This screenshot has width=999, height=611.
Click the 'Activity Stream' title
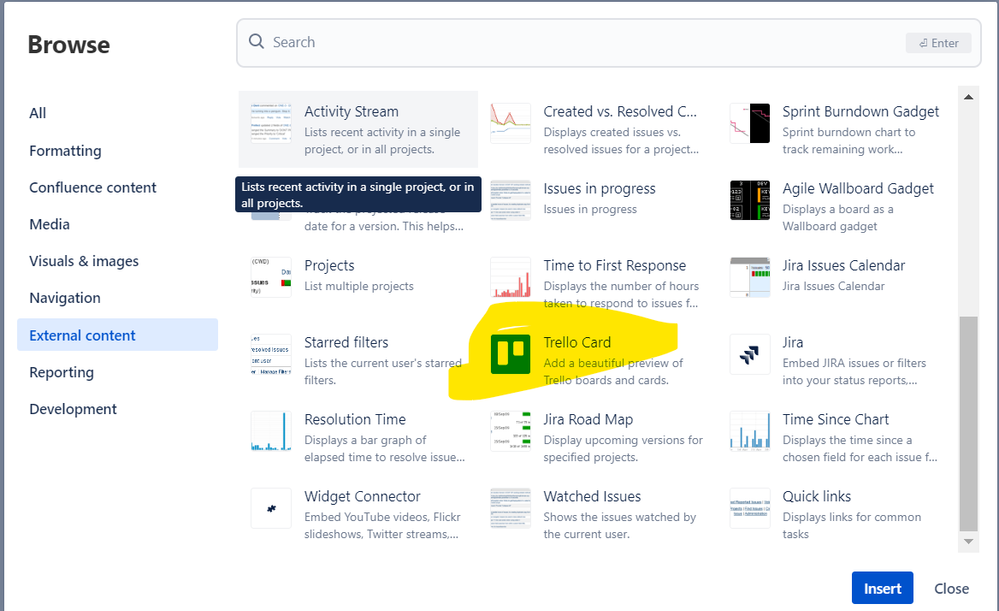[x=351, y=112]
